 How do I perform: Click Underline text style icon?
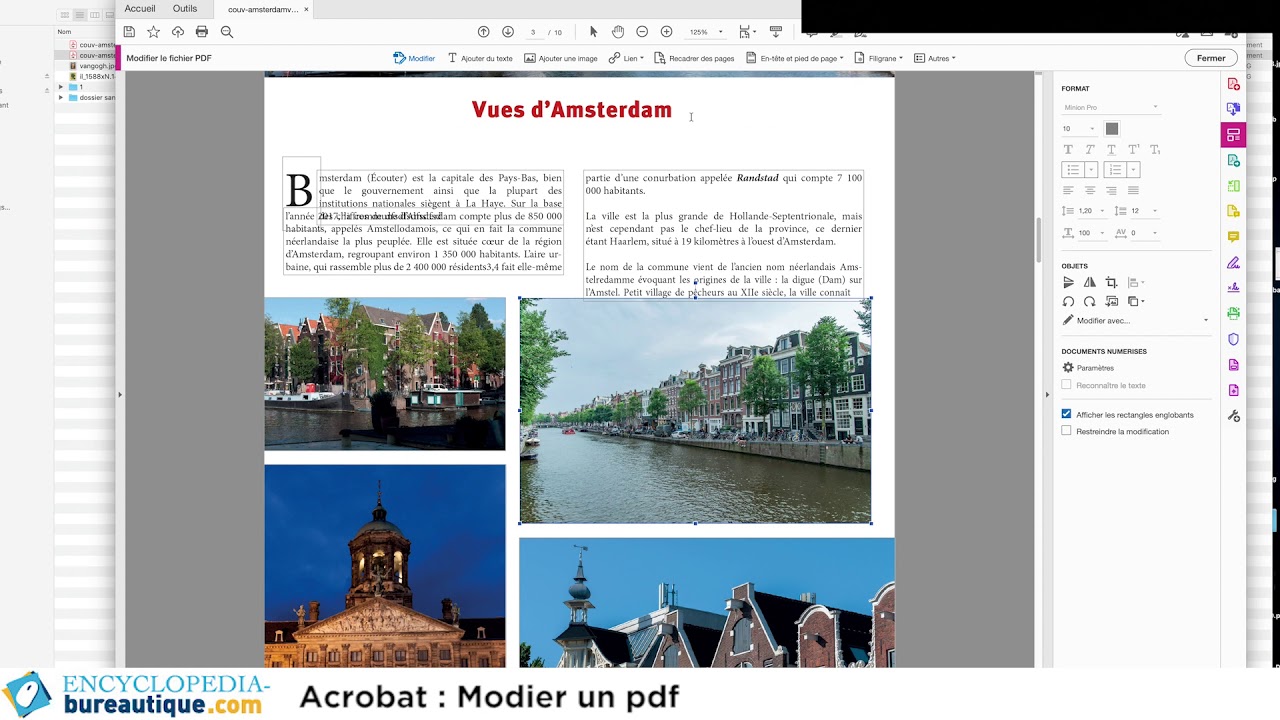[1111, 149]
